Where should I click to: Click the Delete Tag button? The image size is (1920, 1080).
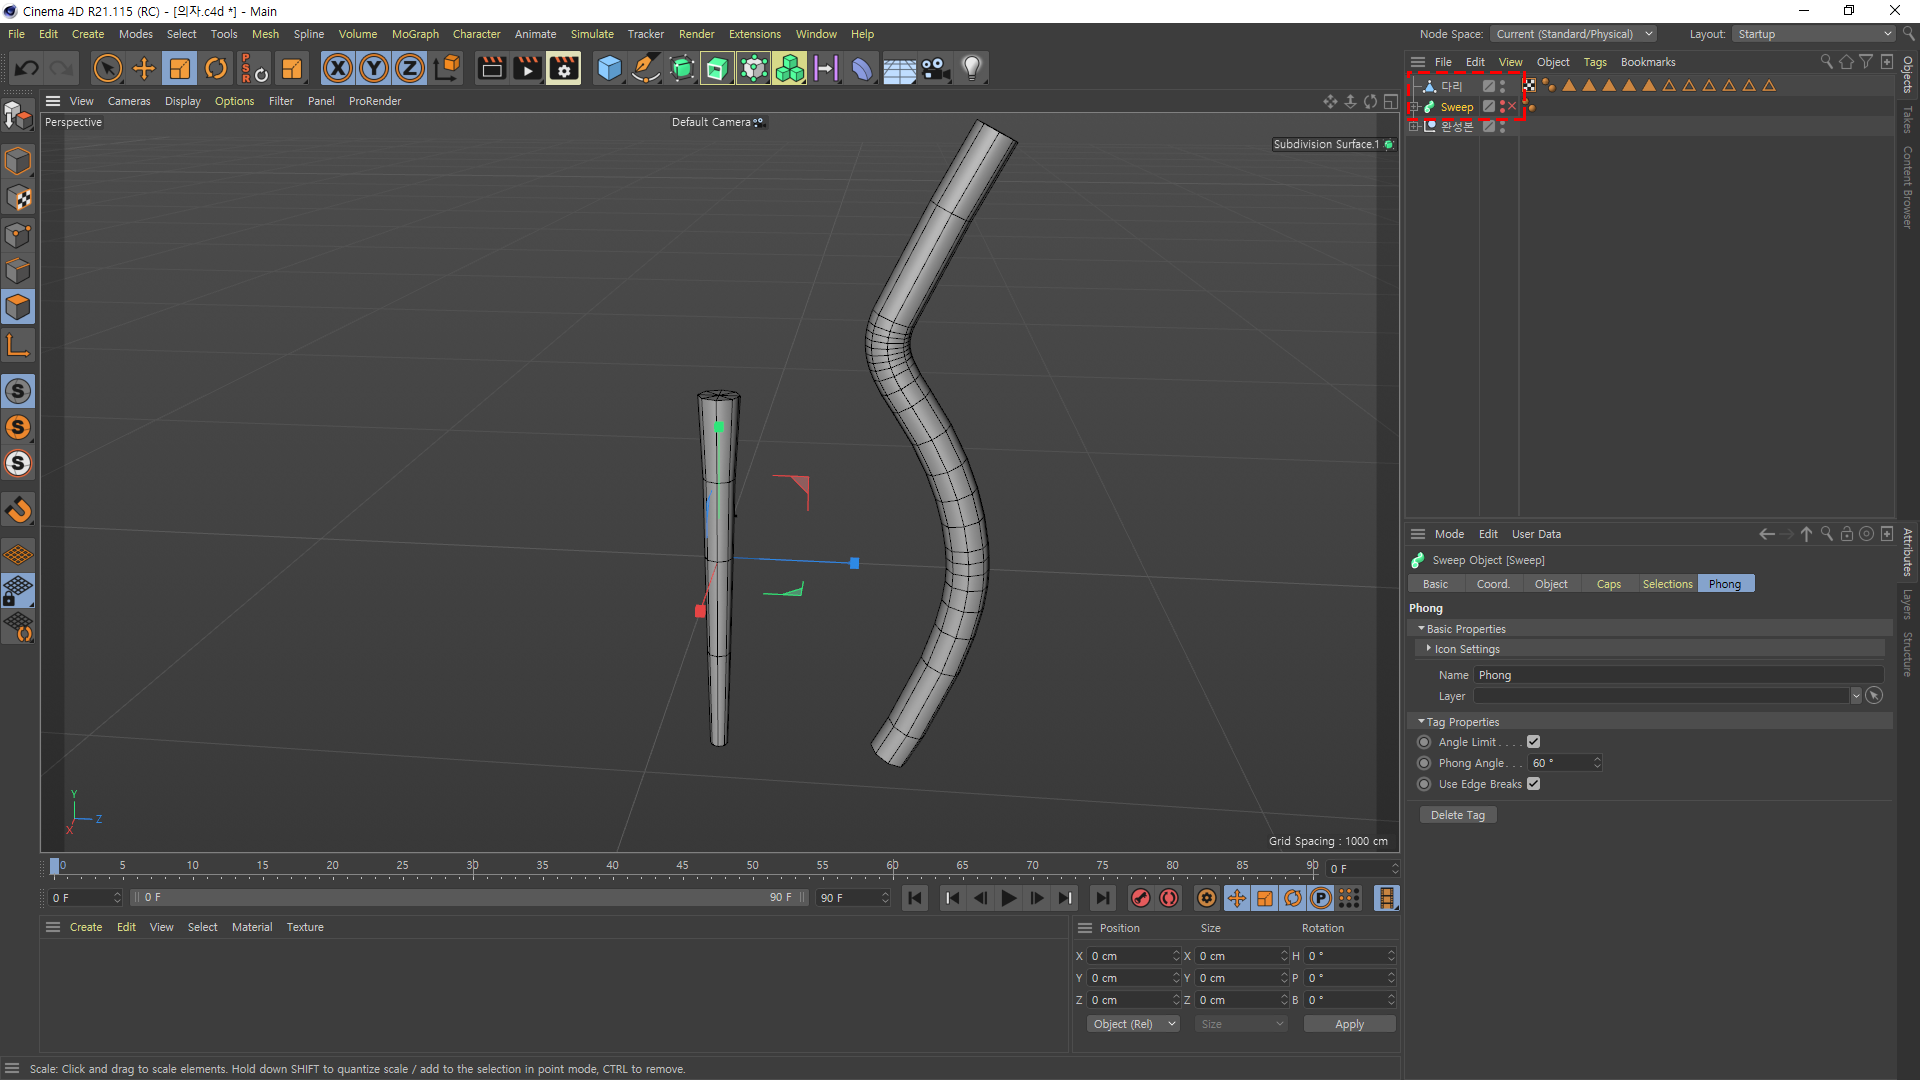1457,815
